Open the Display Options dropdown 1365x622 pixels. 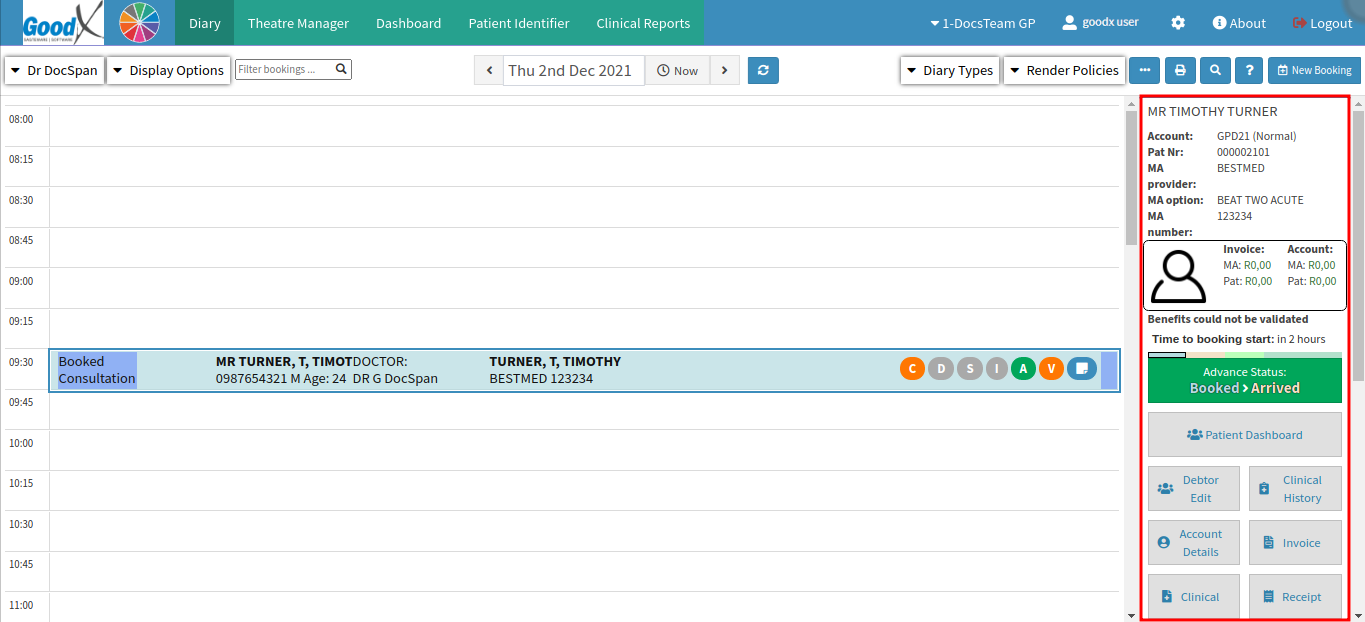168,70
